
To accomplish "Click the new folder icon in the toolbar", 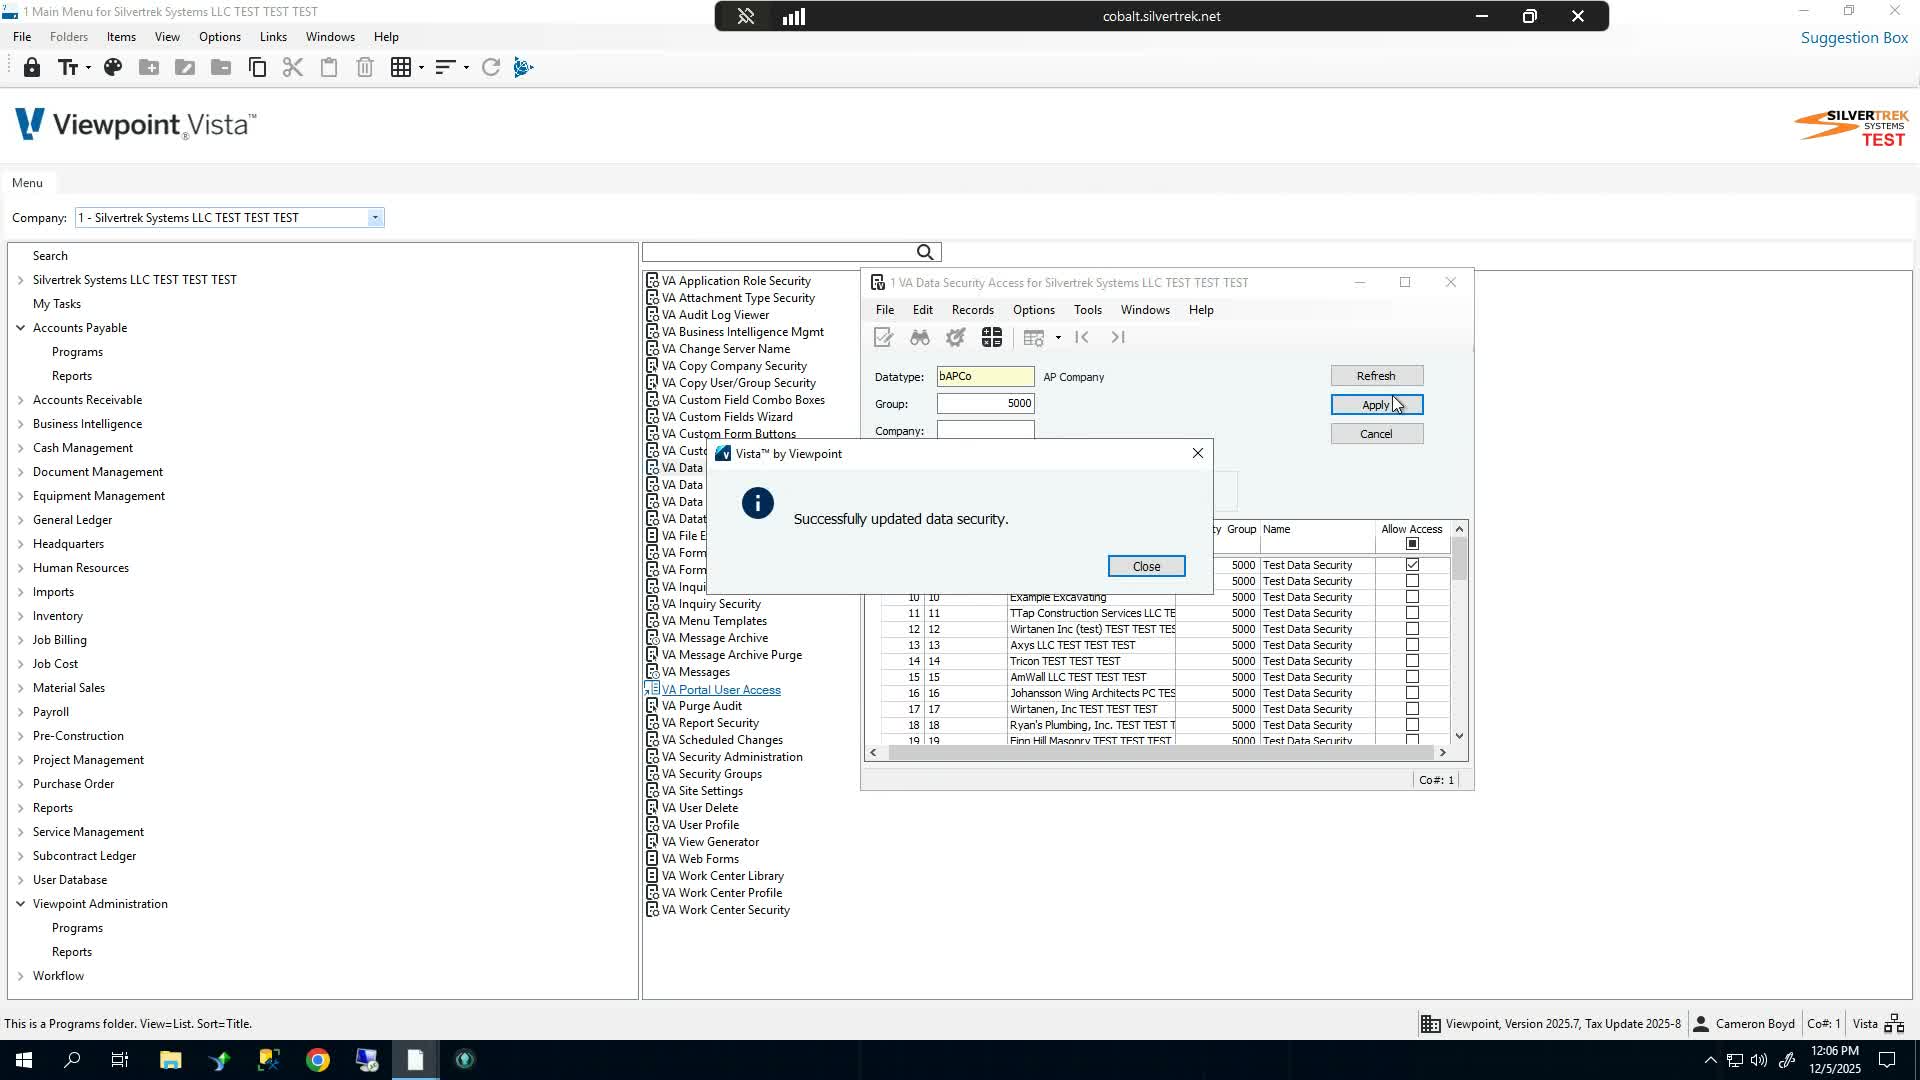I will (x=149, y=68).
